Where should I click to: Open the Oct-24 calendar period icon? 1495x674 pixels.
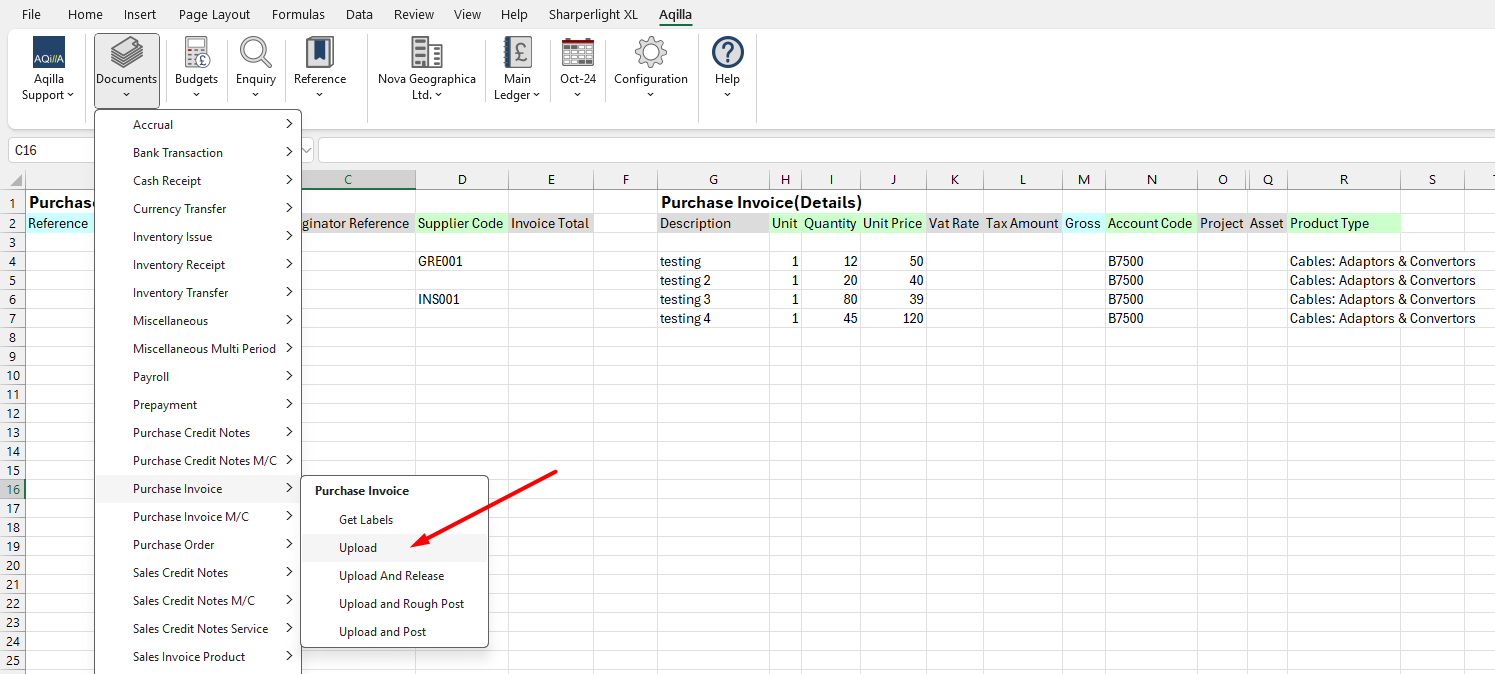point(577,53)
